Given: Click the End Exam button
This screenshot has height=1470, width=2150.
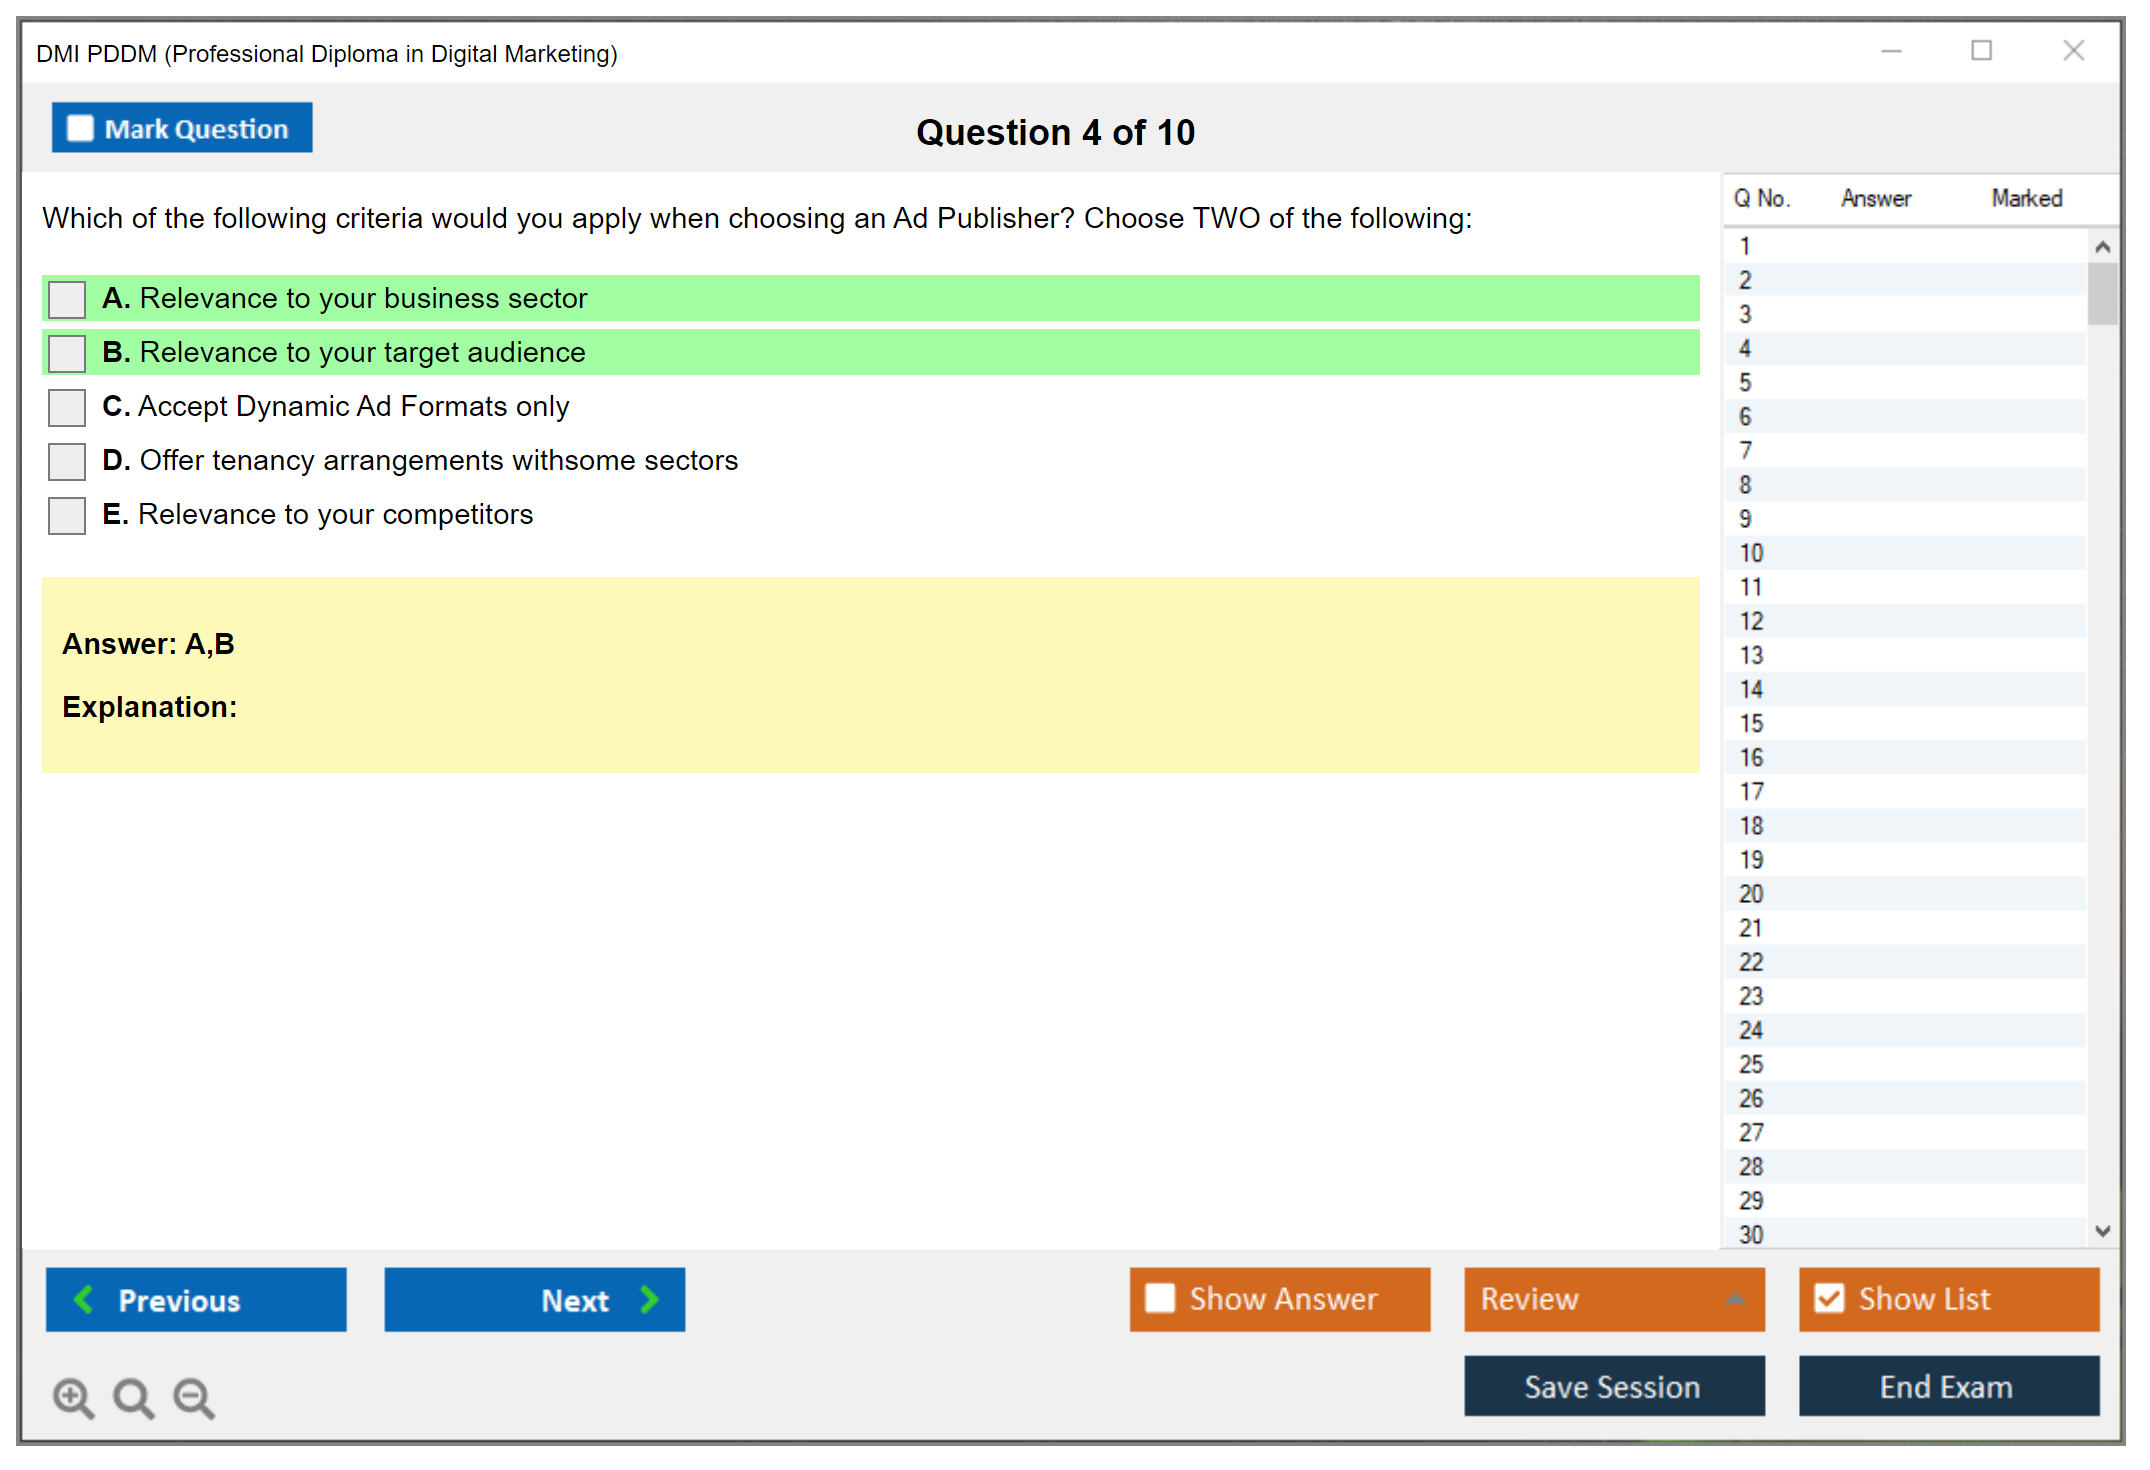Looking at the screenshot, I should point(1947,1386).
